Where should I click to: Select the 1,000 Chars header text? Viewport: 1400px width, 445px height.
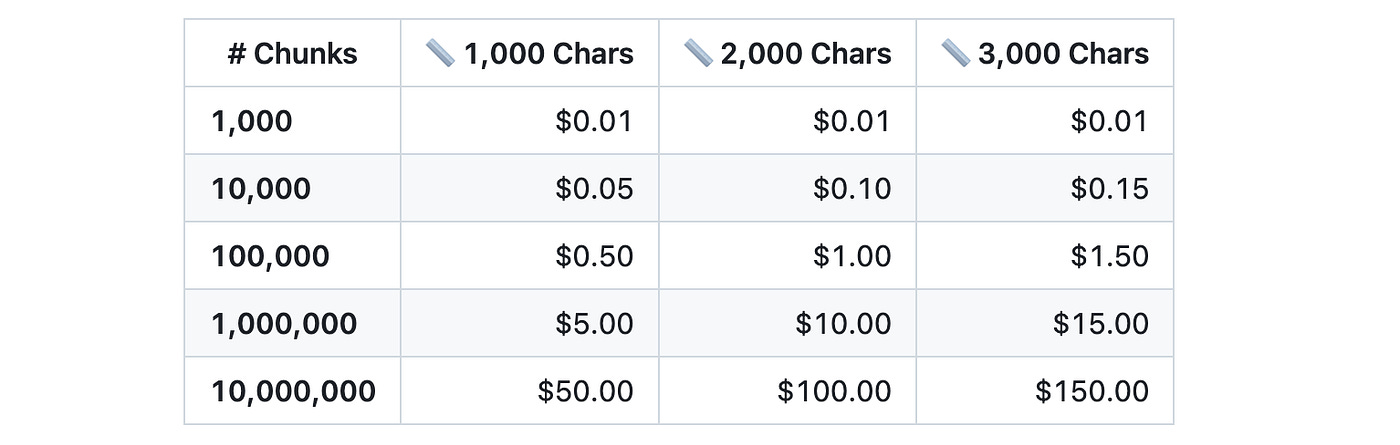(548, 53)
